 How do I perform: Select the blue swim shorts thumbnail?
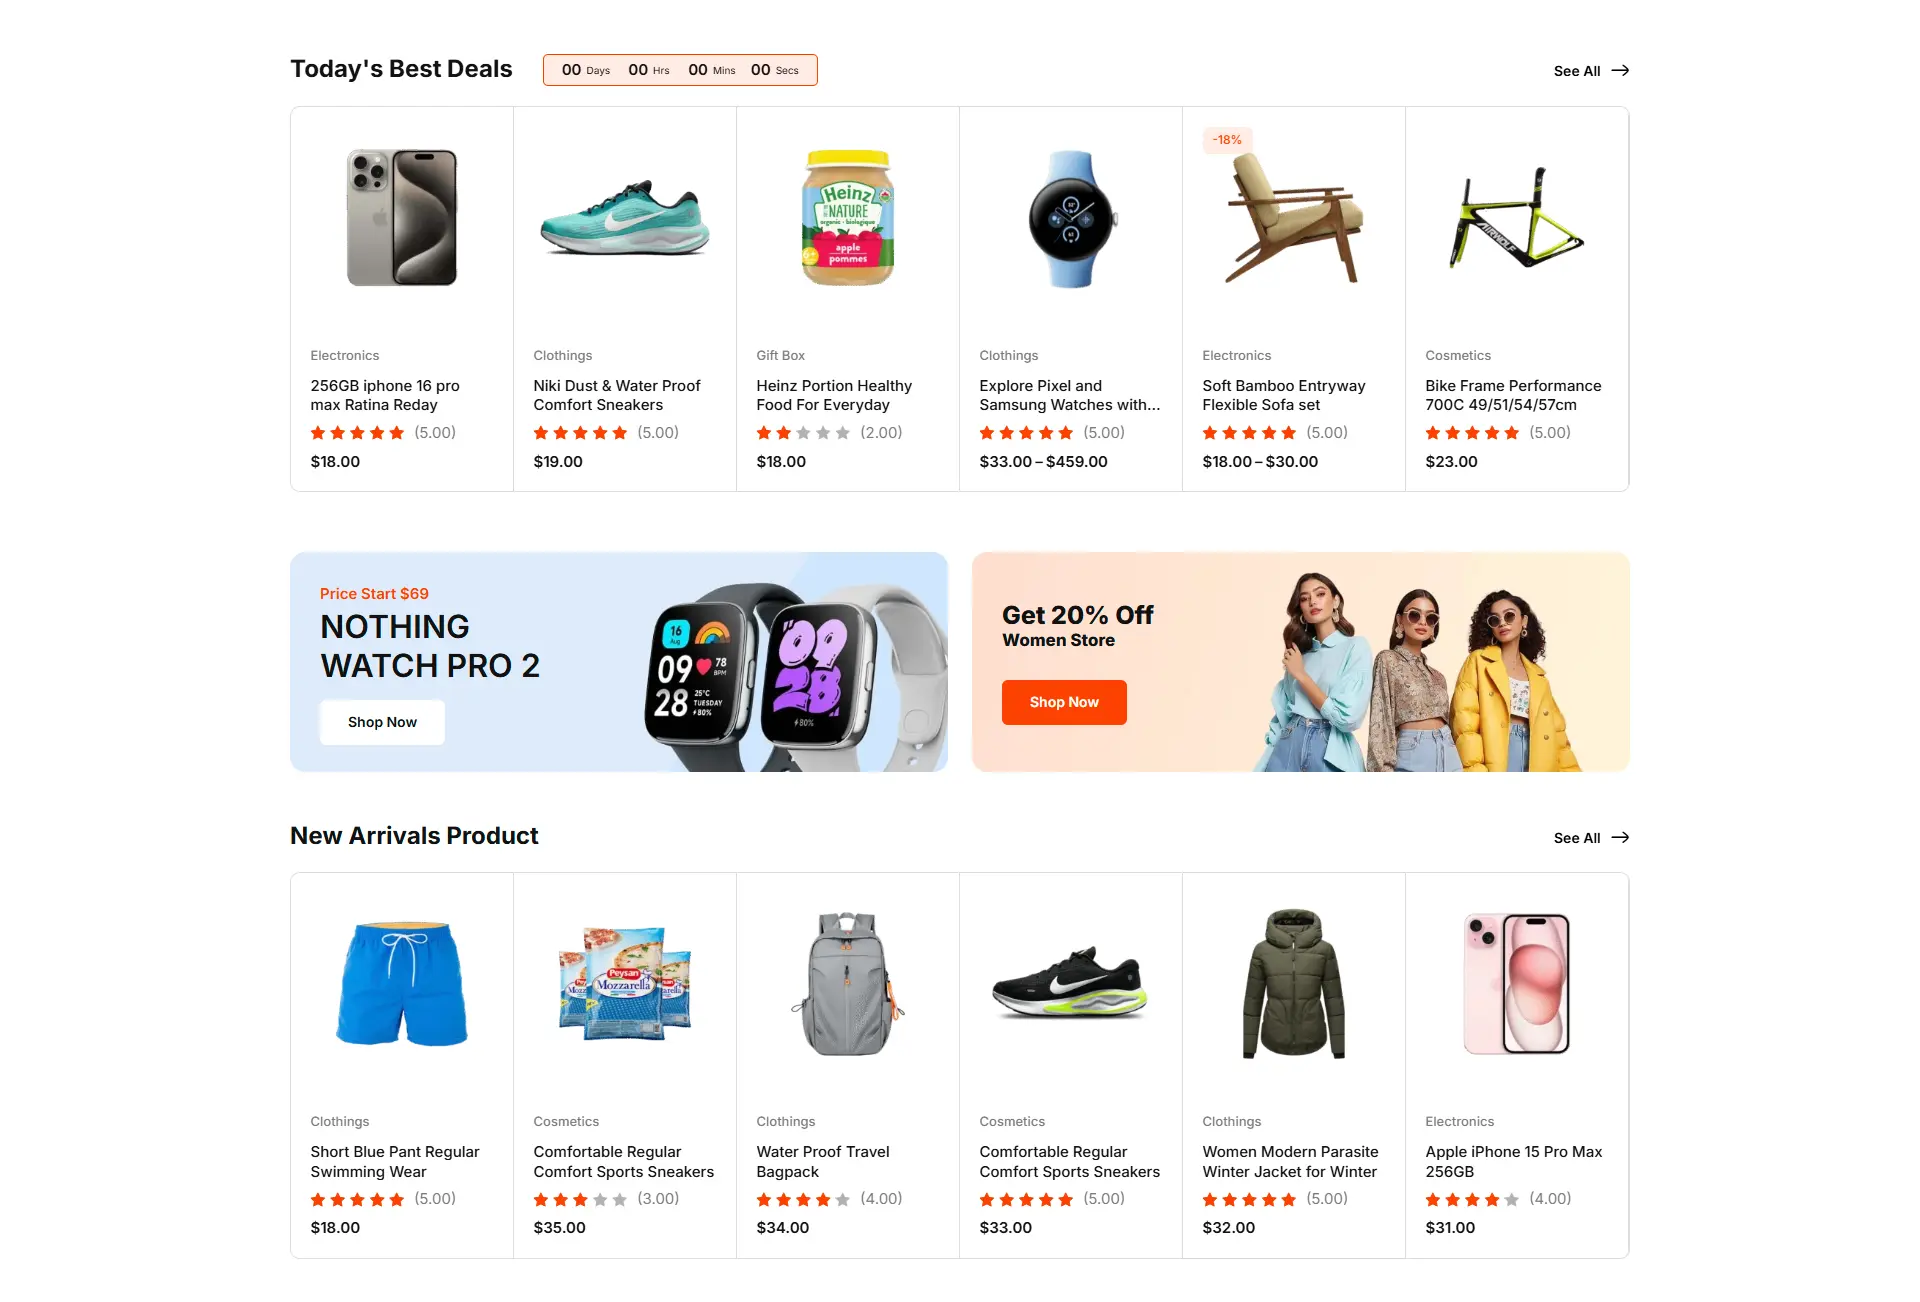[402, 984]
